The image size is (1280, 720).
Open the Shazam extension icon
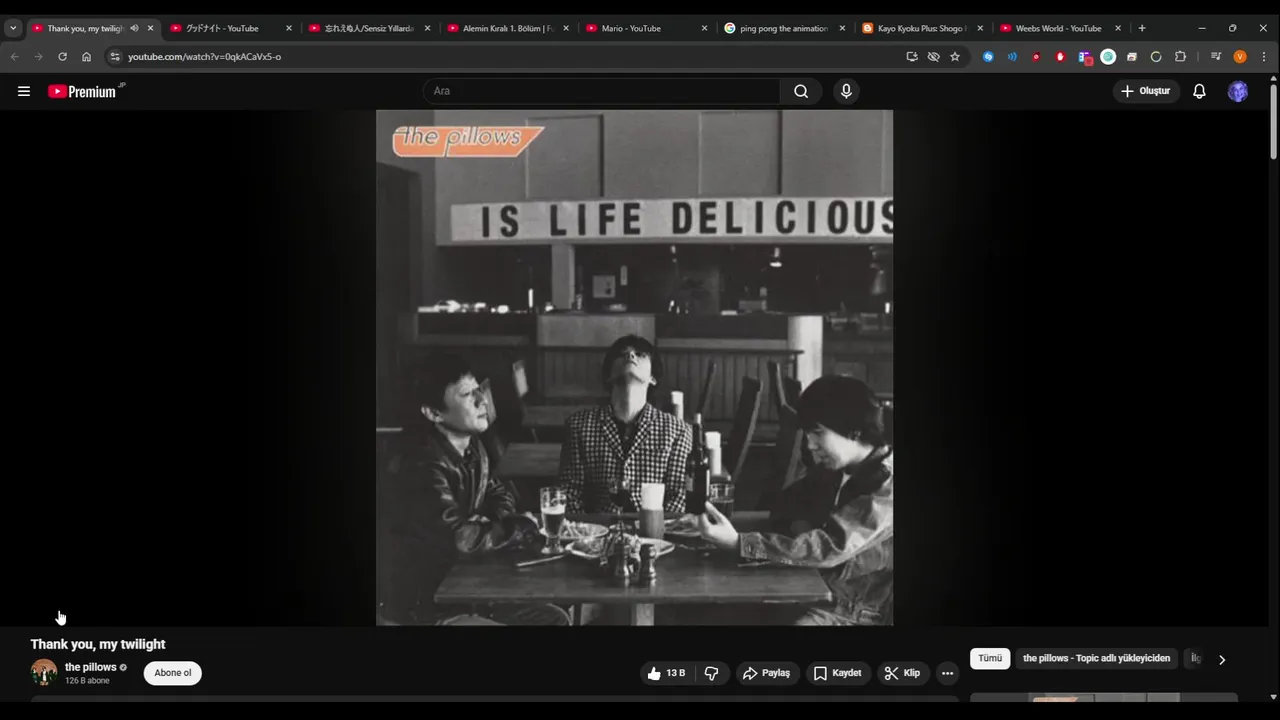pyautogui.click(x=988, y=57)
